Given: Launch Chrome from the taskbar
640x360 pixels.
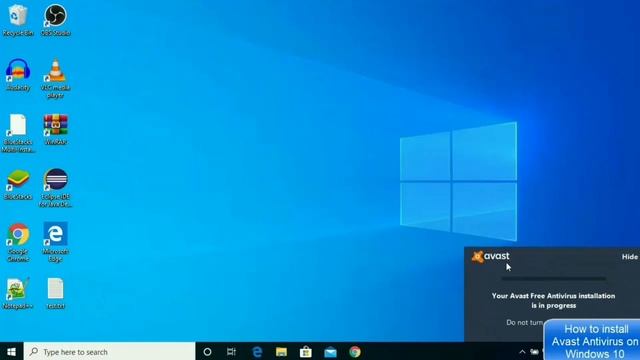Looking at the screenshot, I should pyautogui.click(x=355, y=351).
